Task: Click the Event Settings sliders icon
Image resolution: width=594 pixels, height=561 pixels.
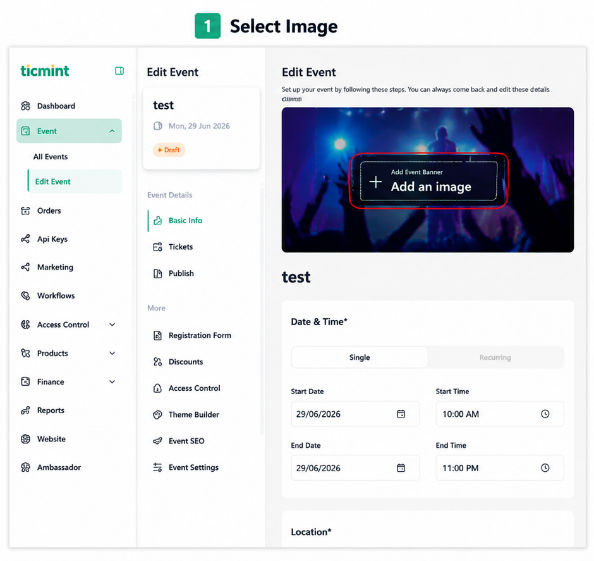Action: pos(158,467)
